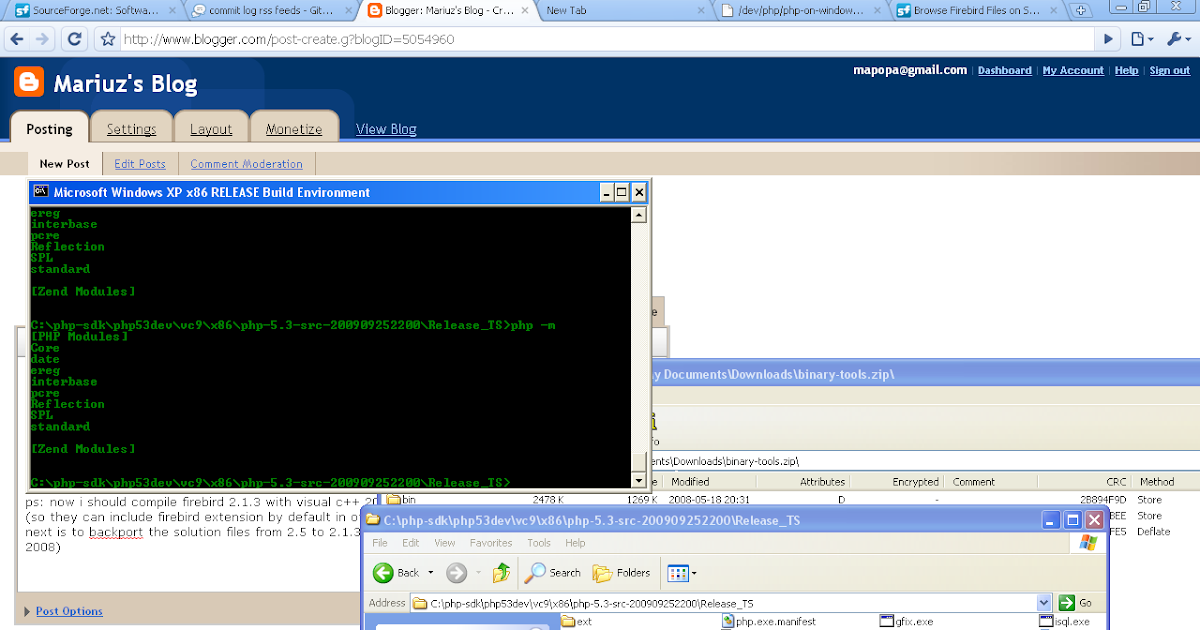Click the Blogger logo icon
1200x630 pixels.
pos(27,80)
